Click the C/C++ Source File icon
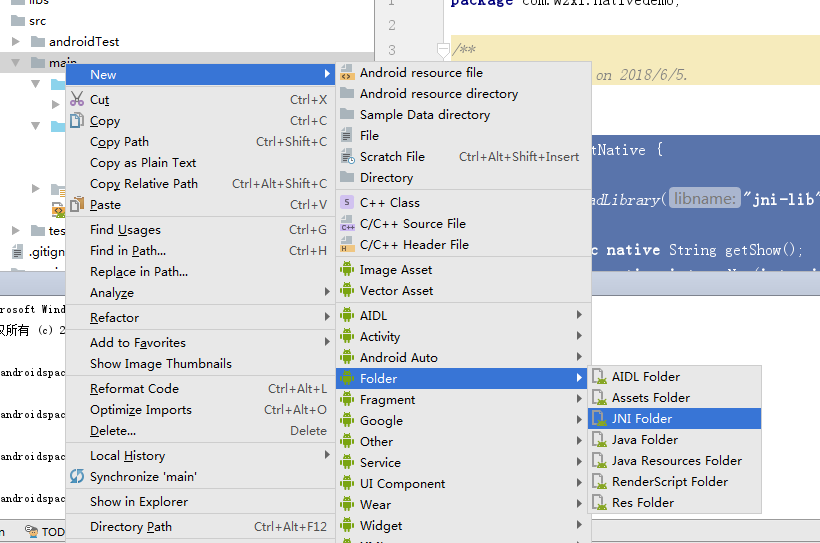 347,223
